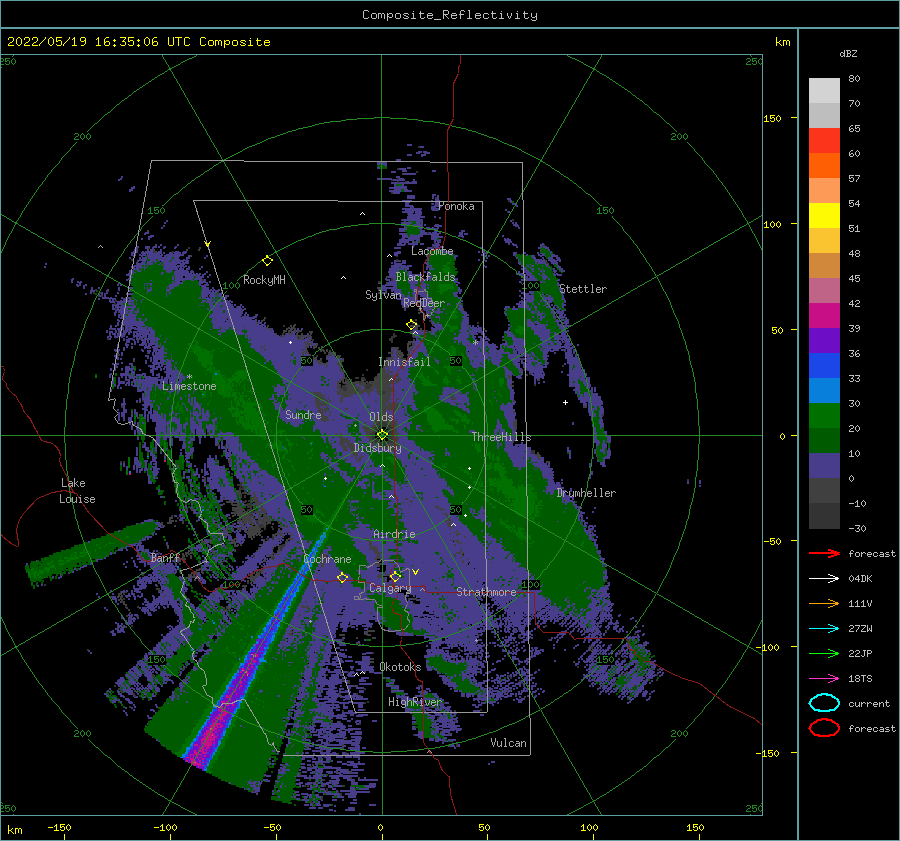Click the cyan 27ZW arrow icon
The height and width of the screenshot is (841, 900).
pos(824,629)
